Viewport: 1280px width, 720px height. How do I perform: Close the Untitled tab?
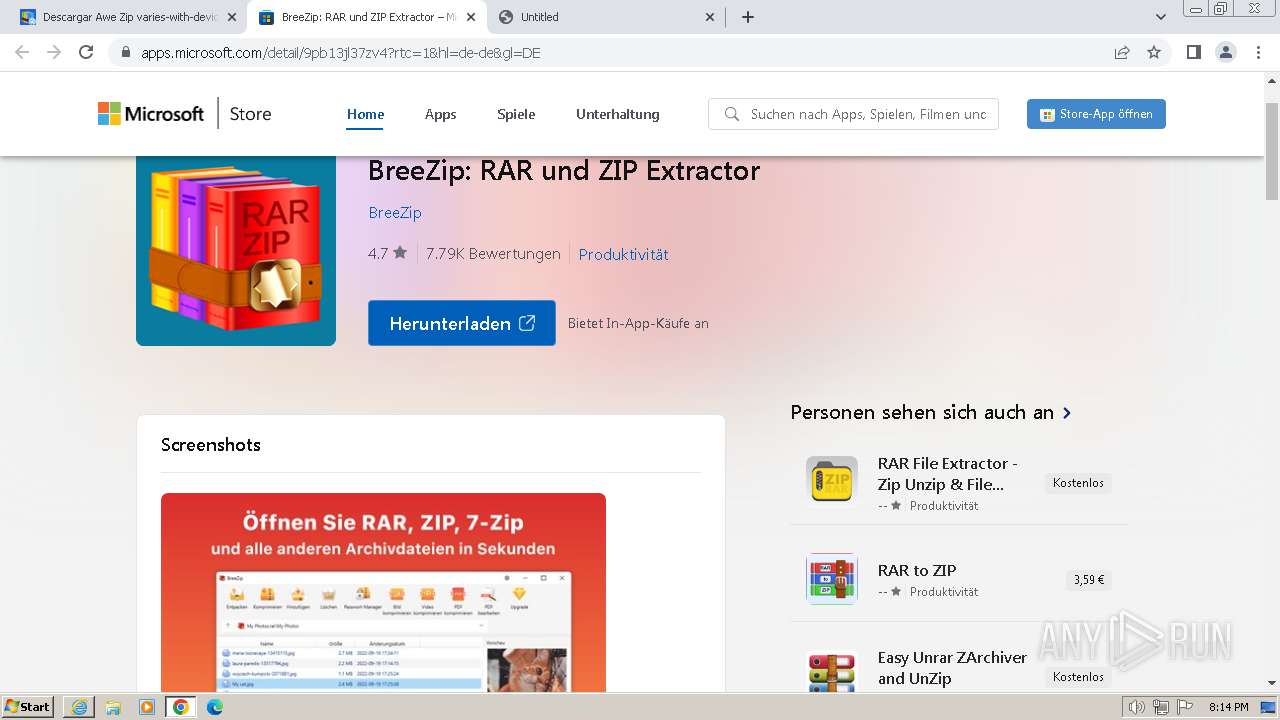coord(710,17)
